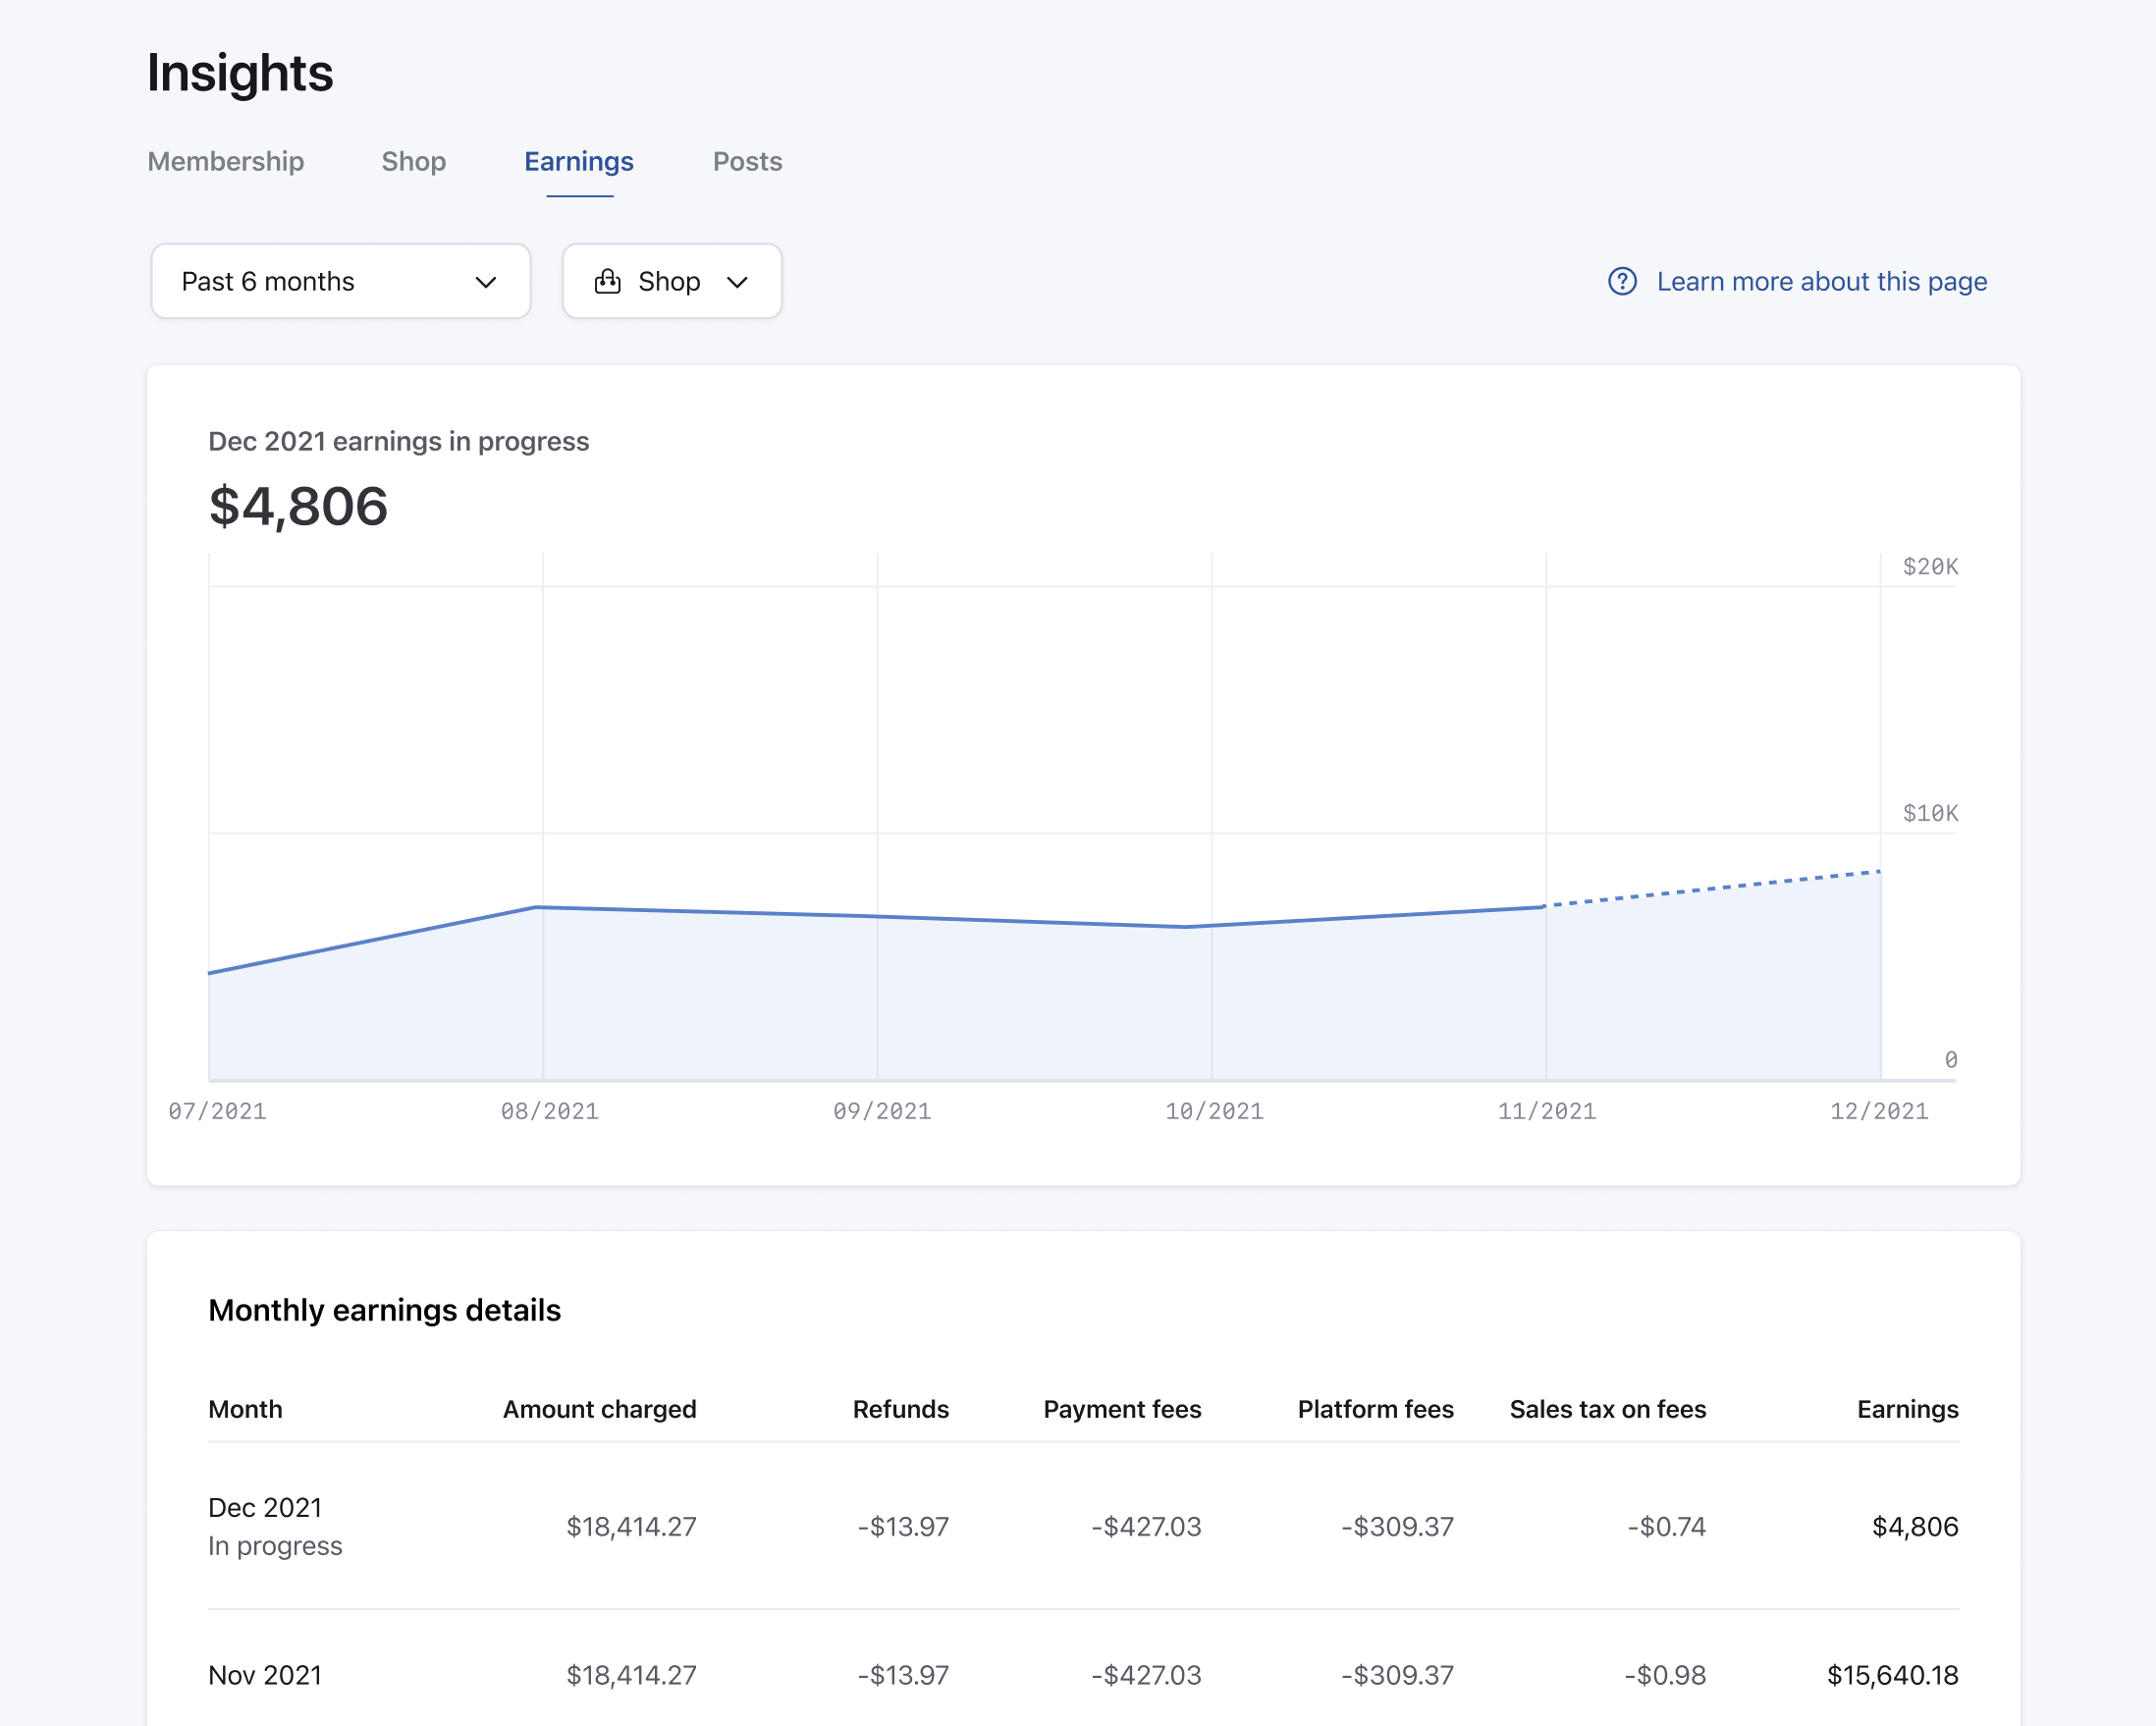Click the $15,640.18 earnings value
Image resolution: width=2156 pixels, height=1726 pixels.
(1893, 1675)
